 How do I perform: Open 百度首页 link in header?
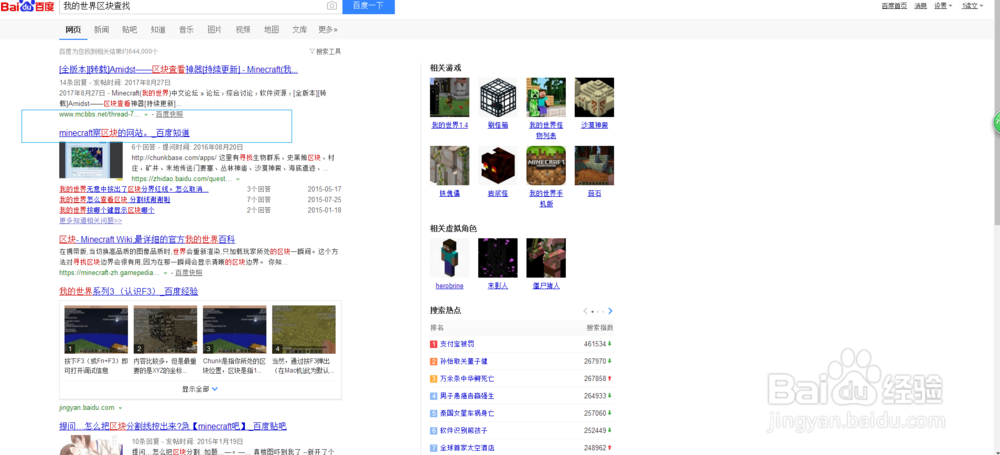[x=894, y=6]
